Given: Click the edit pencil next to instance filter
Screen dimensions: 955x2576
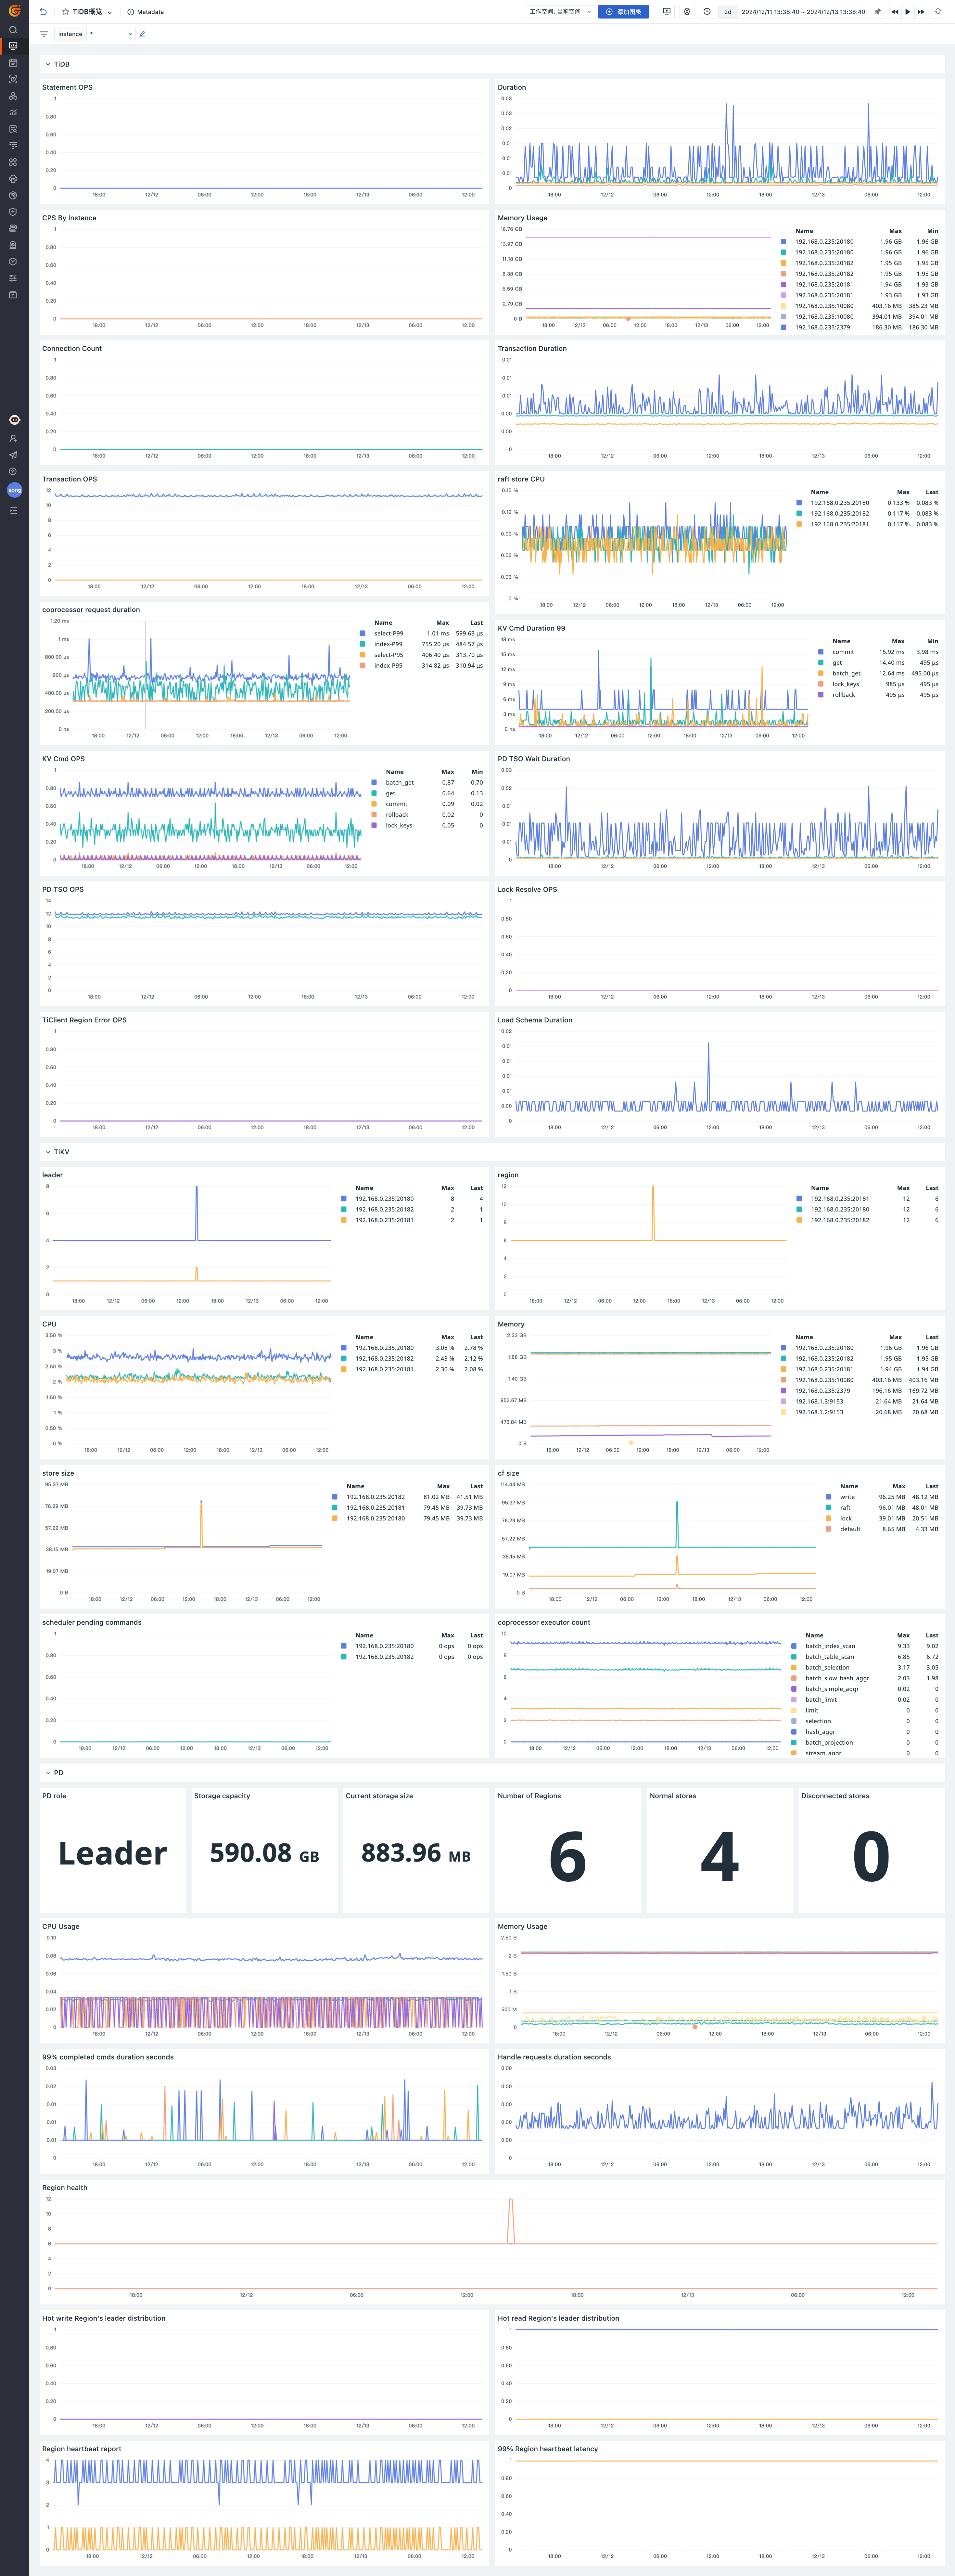Looking at the screenshot, I should [x=142, y=34].
